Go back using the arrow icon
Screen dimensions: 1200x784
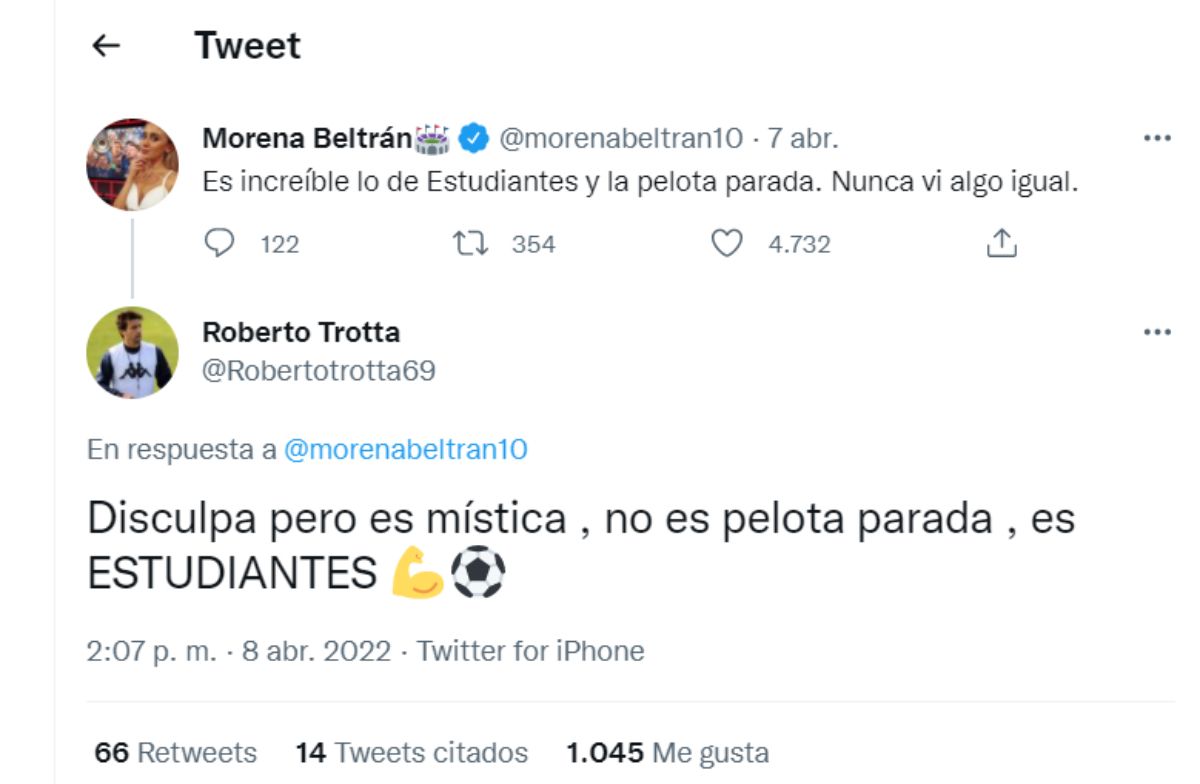(x=104, y=45)
